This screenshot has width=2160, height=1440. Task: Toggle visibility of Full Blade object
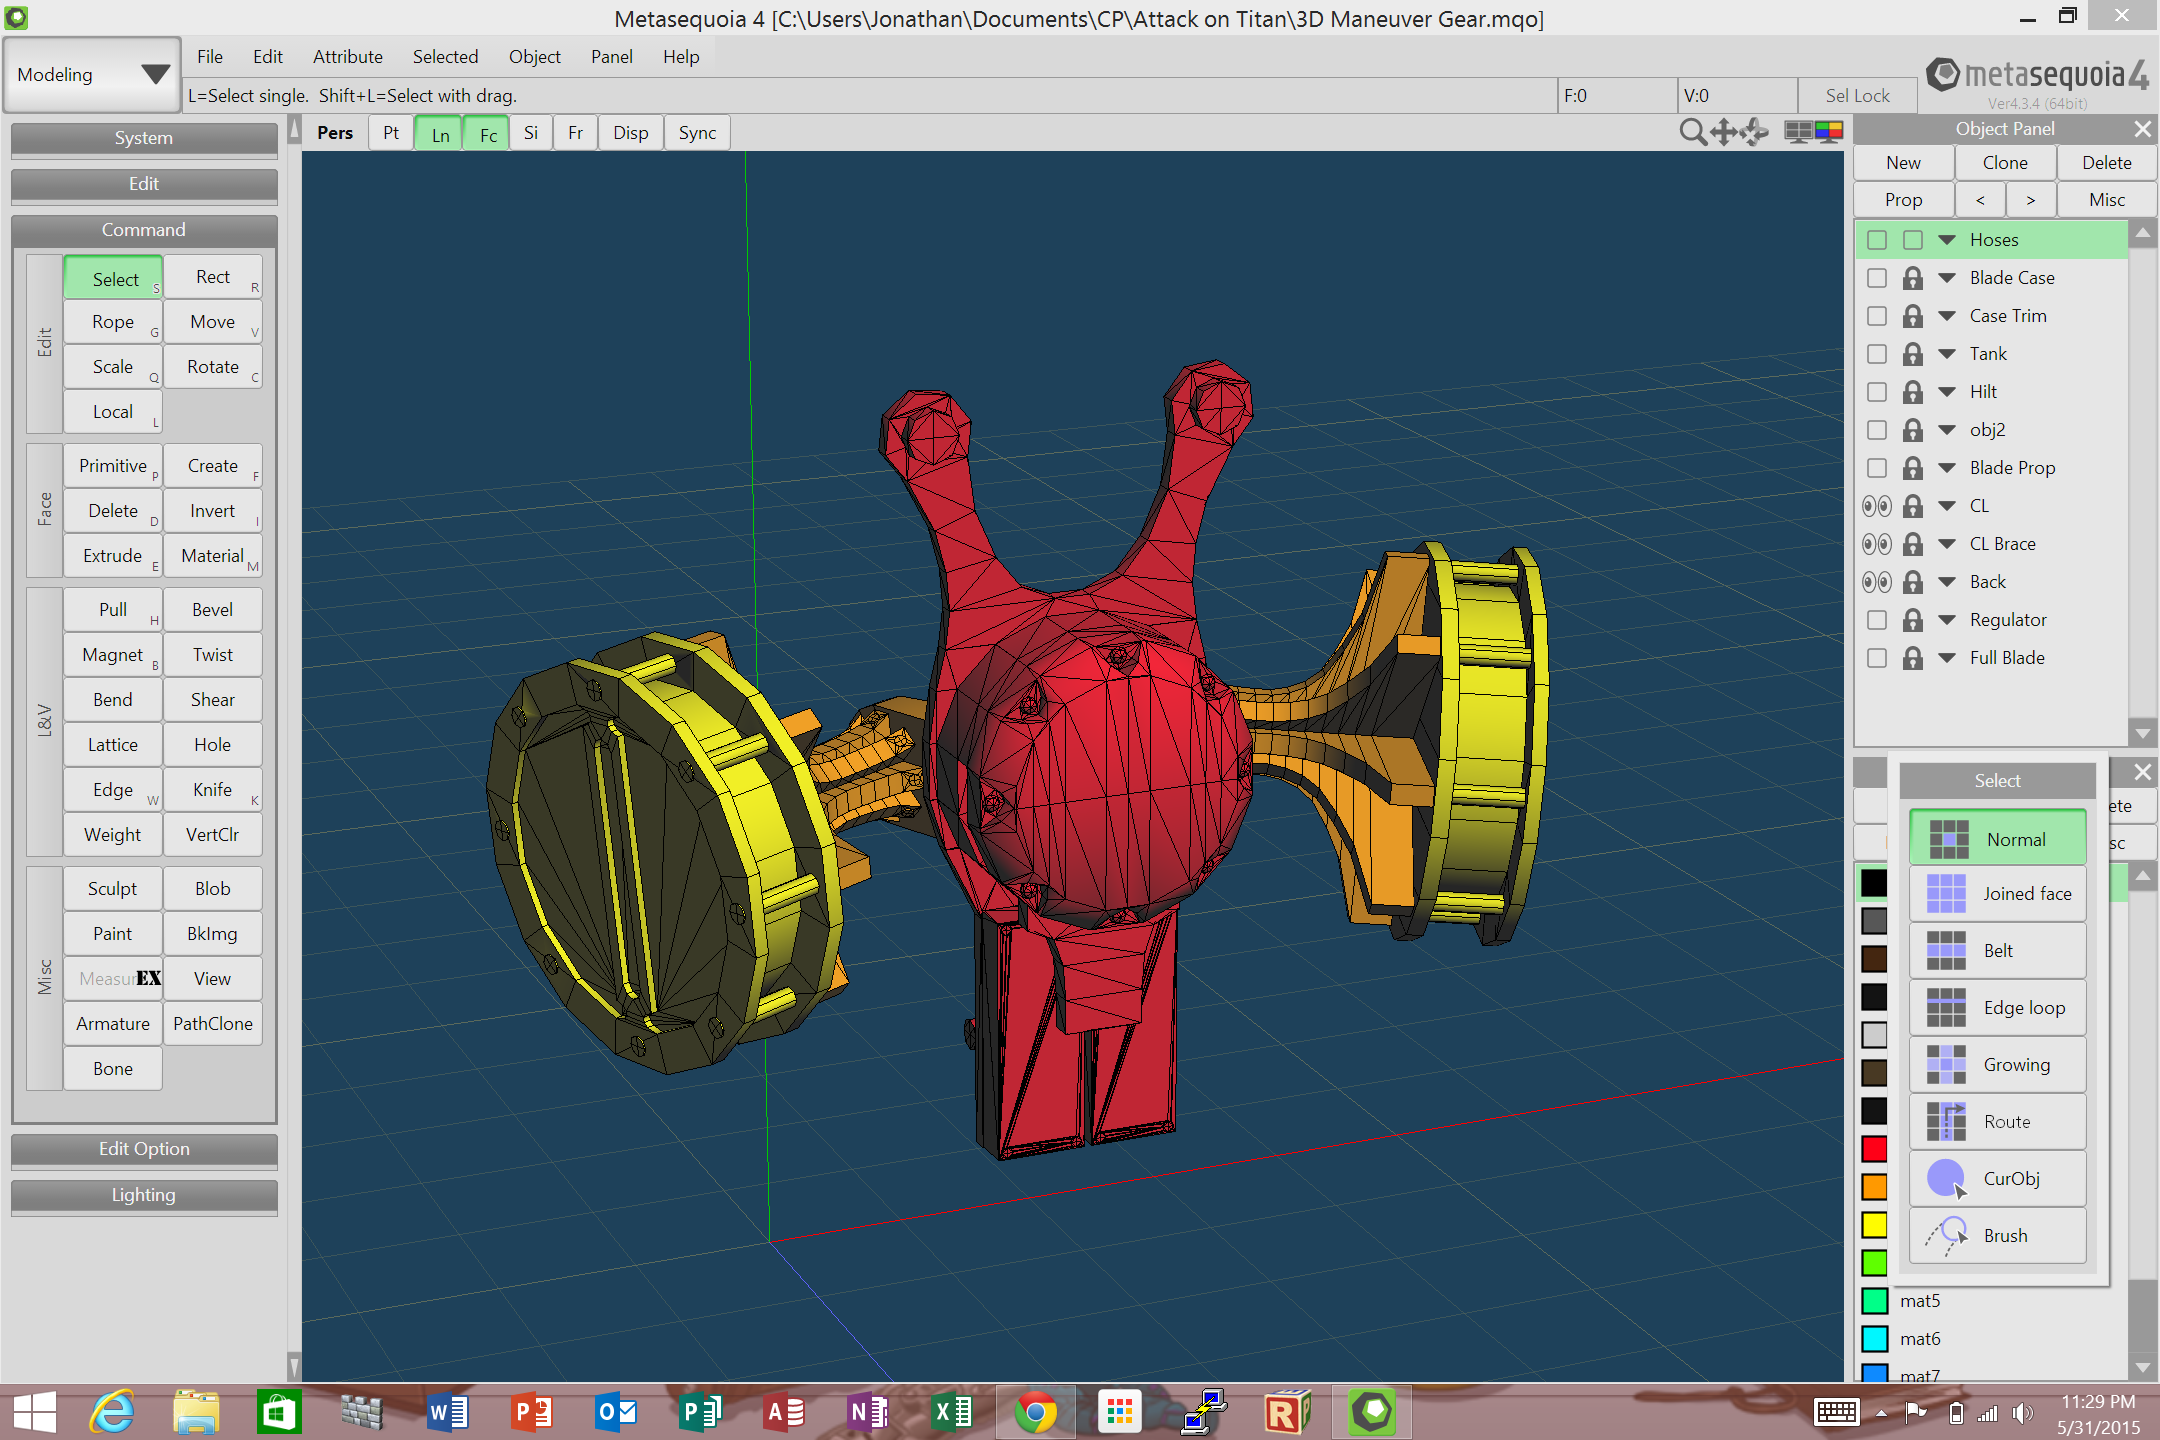pyautogui.click(x=1877, y=658)
